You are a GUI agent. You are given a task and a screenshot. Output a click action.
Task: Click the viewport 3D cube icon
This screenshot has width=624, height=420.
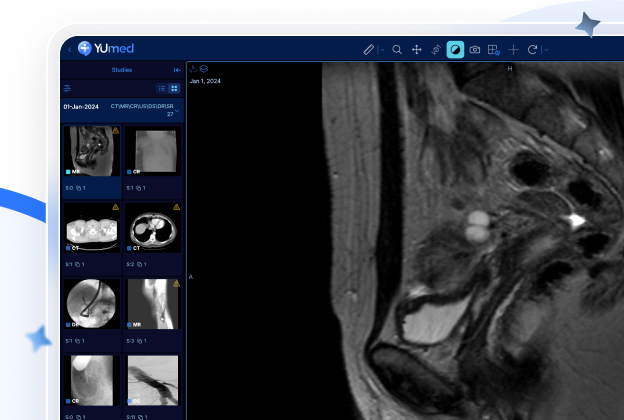(193, 69)
